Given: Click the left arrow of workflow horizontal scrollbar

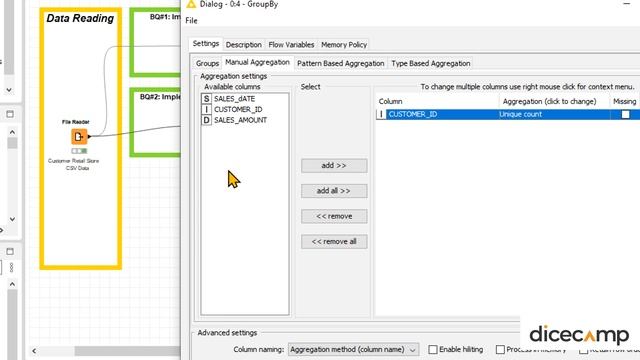Looking at the screenshot, I should (x=34, y=351).
